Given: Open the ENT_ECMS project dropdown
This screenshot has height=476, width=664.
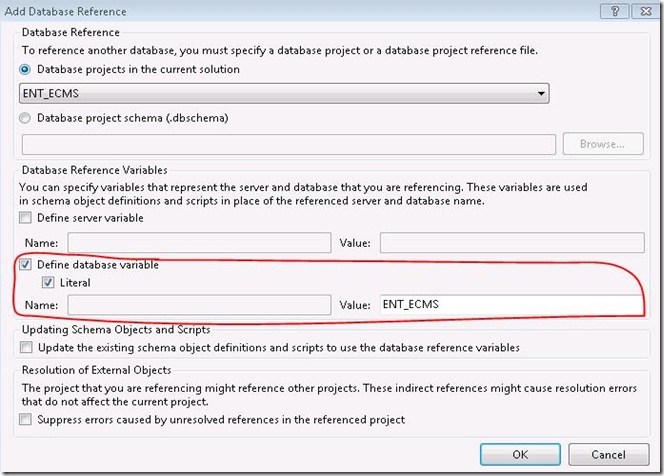Looking at the screenshot, I should coord(284,94).
